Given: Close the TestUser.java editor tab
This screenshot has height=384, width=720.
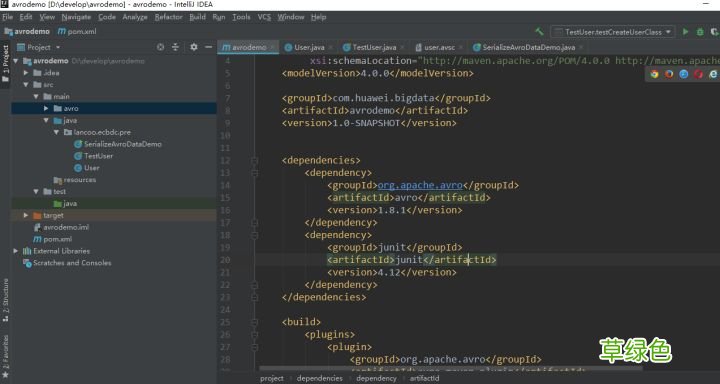Looking at the screenshot, I should [402, 47].
